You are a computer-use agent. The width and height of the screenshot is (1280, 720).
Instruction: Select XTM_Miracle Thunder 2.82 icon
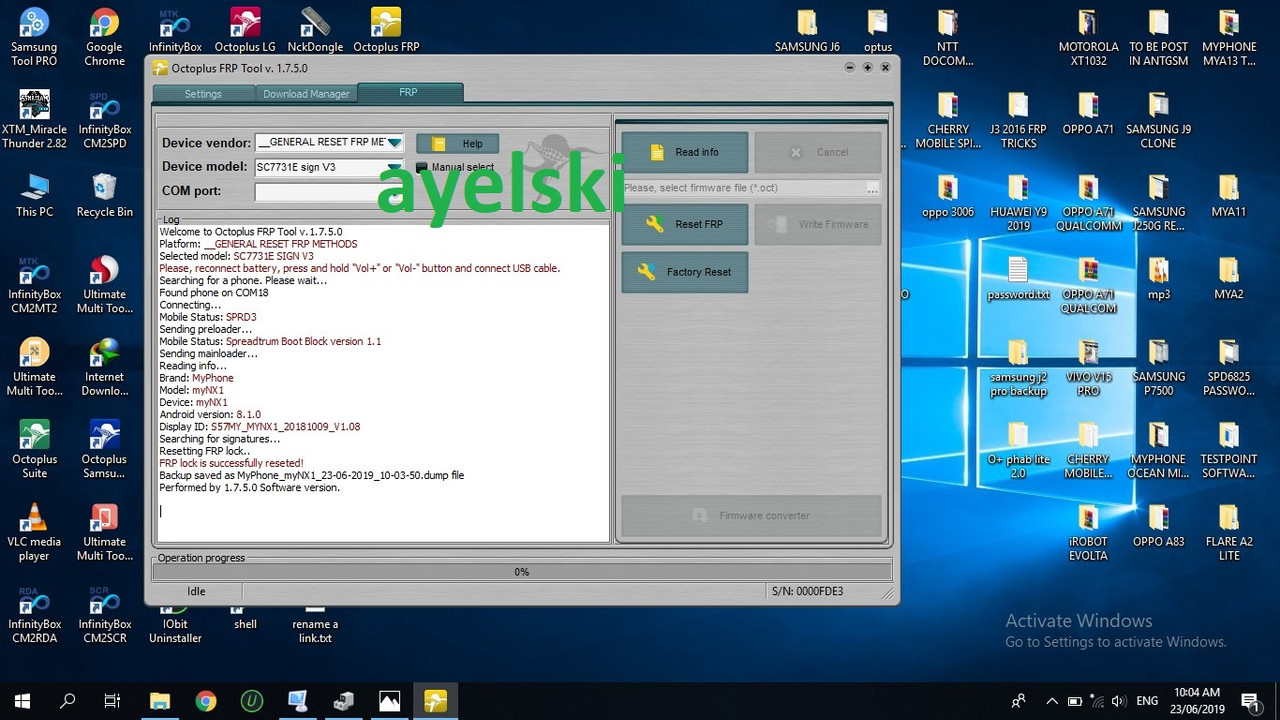tap(34, 120)
